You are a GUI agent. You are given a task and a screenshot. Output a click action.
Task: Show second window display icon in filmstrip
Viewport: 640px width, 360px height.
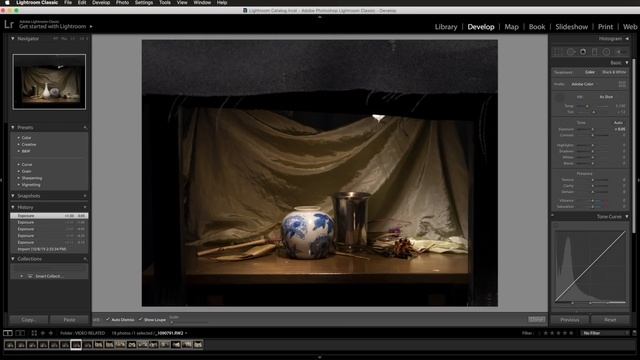point(20,333)
